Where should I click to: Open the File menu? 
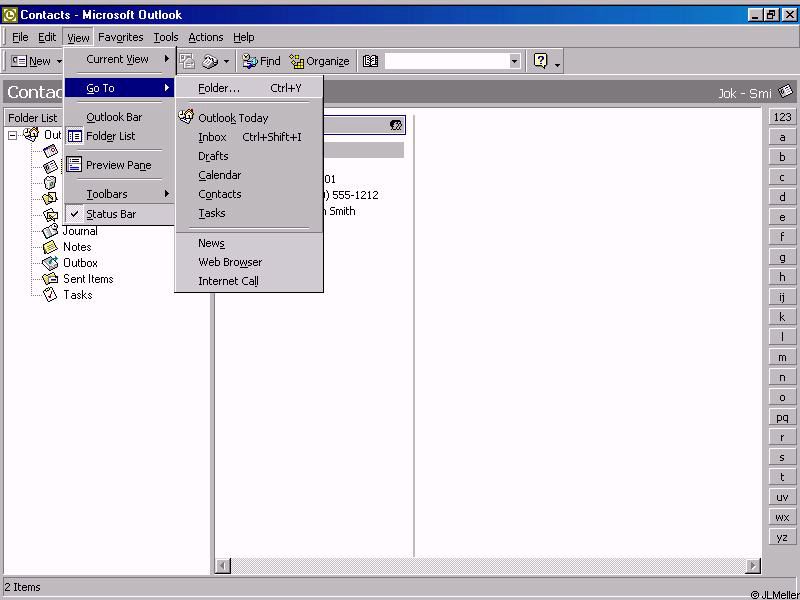(x=20, y=37)
